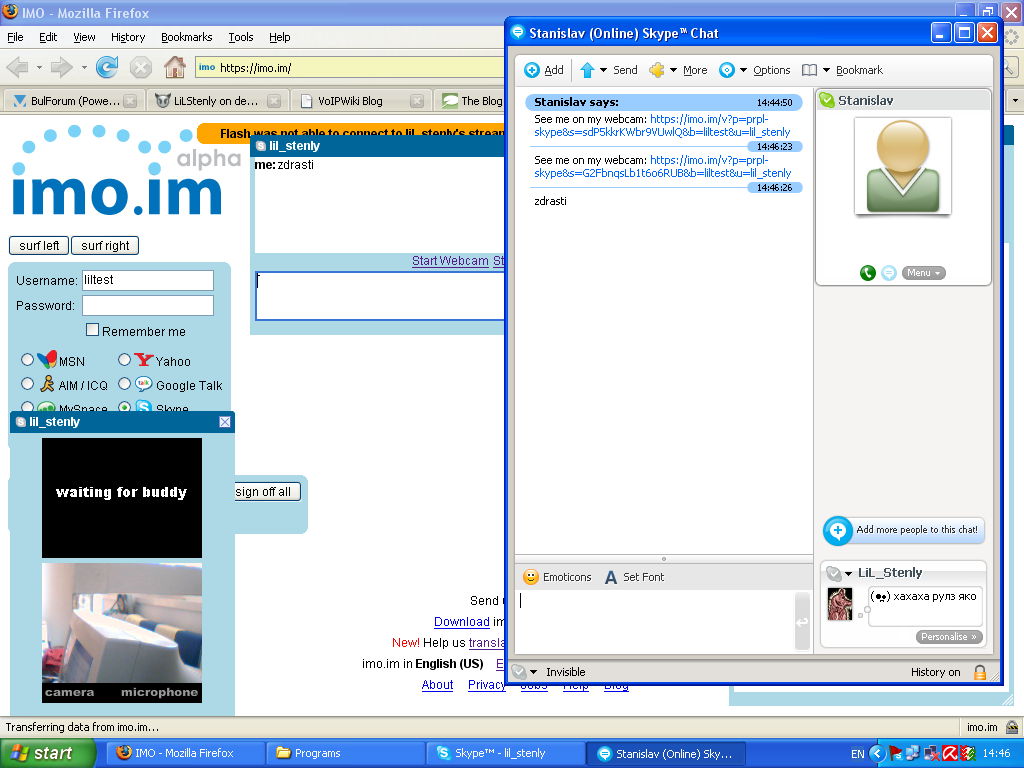The height and width of the screenshot is (768, 1024).
Task: Open Stanislav's Menu dropdown
Action: point(923,273)
